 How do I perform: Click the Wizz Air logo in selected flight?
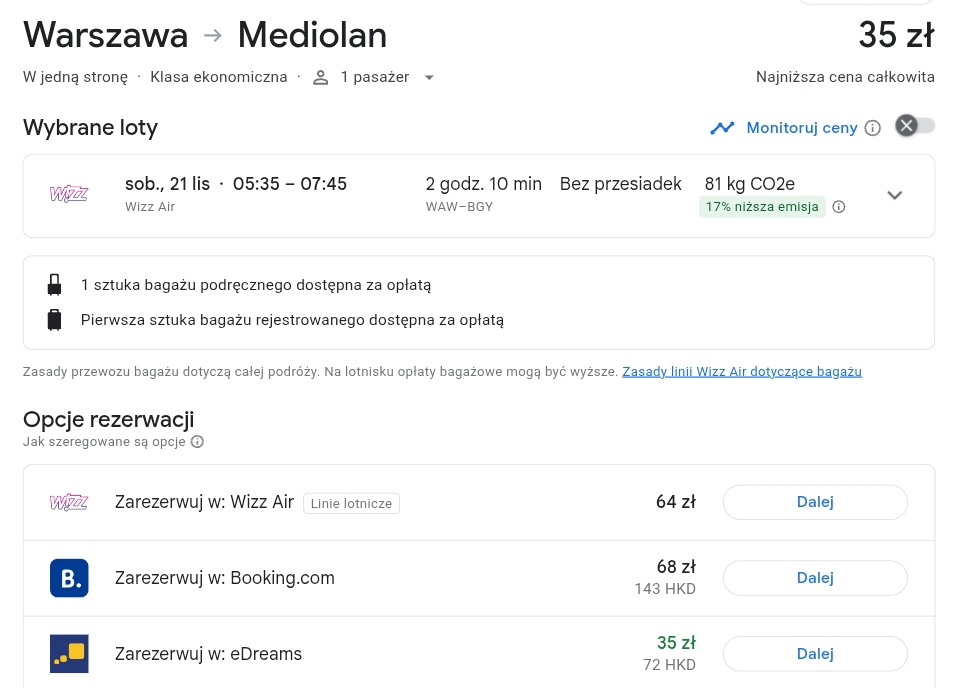tap(69, 194)
